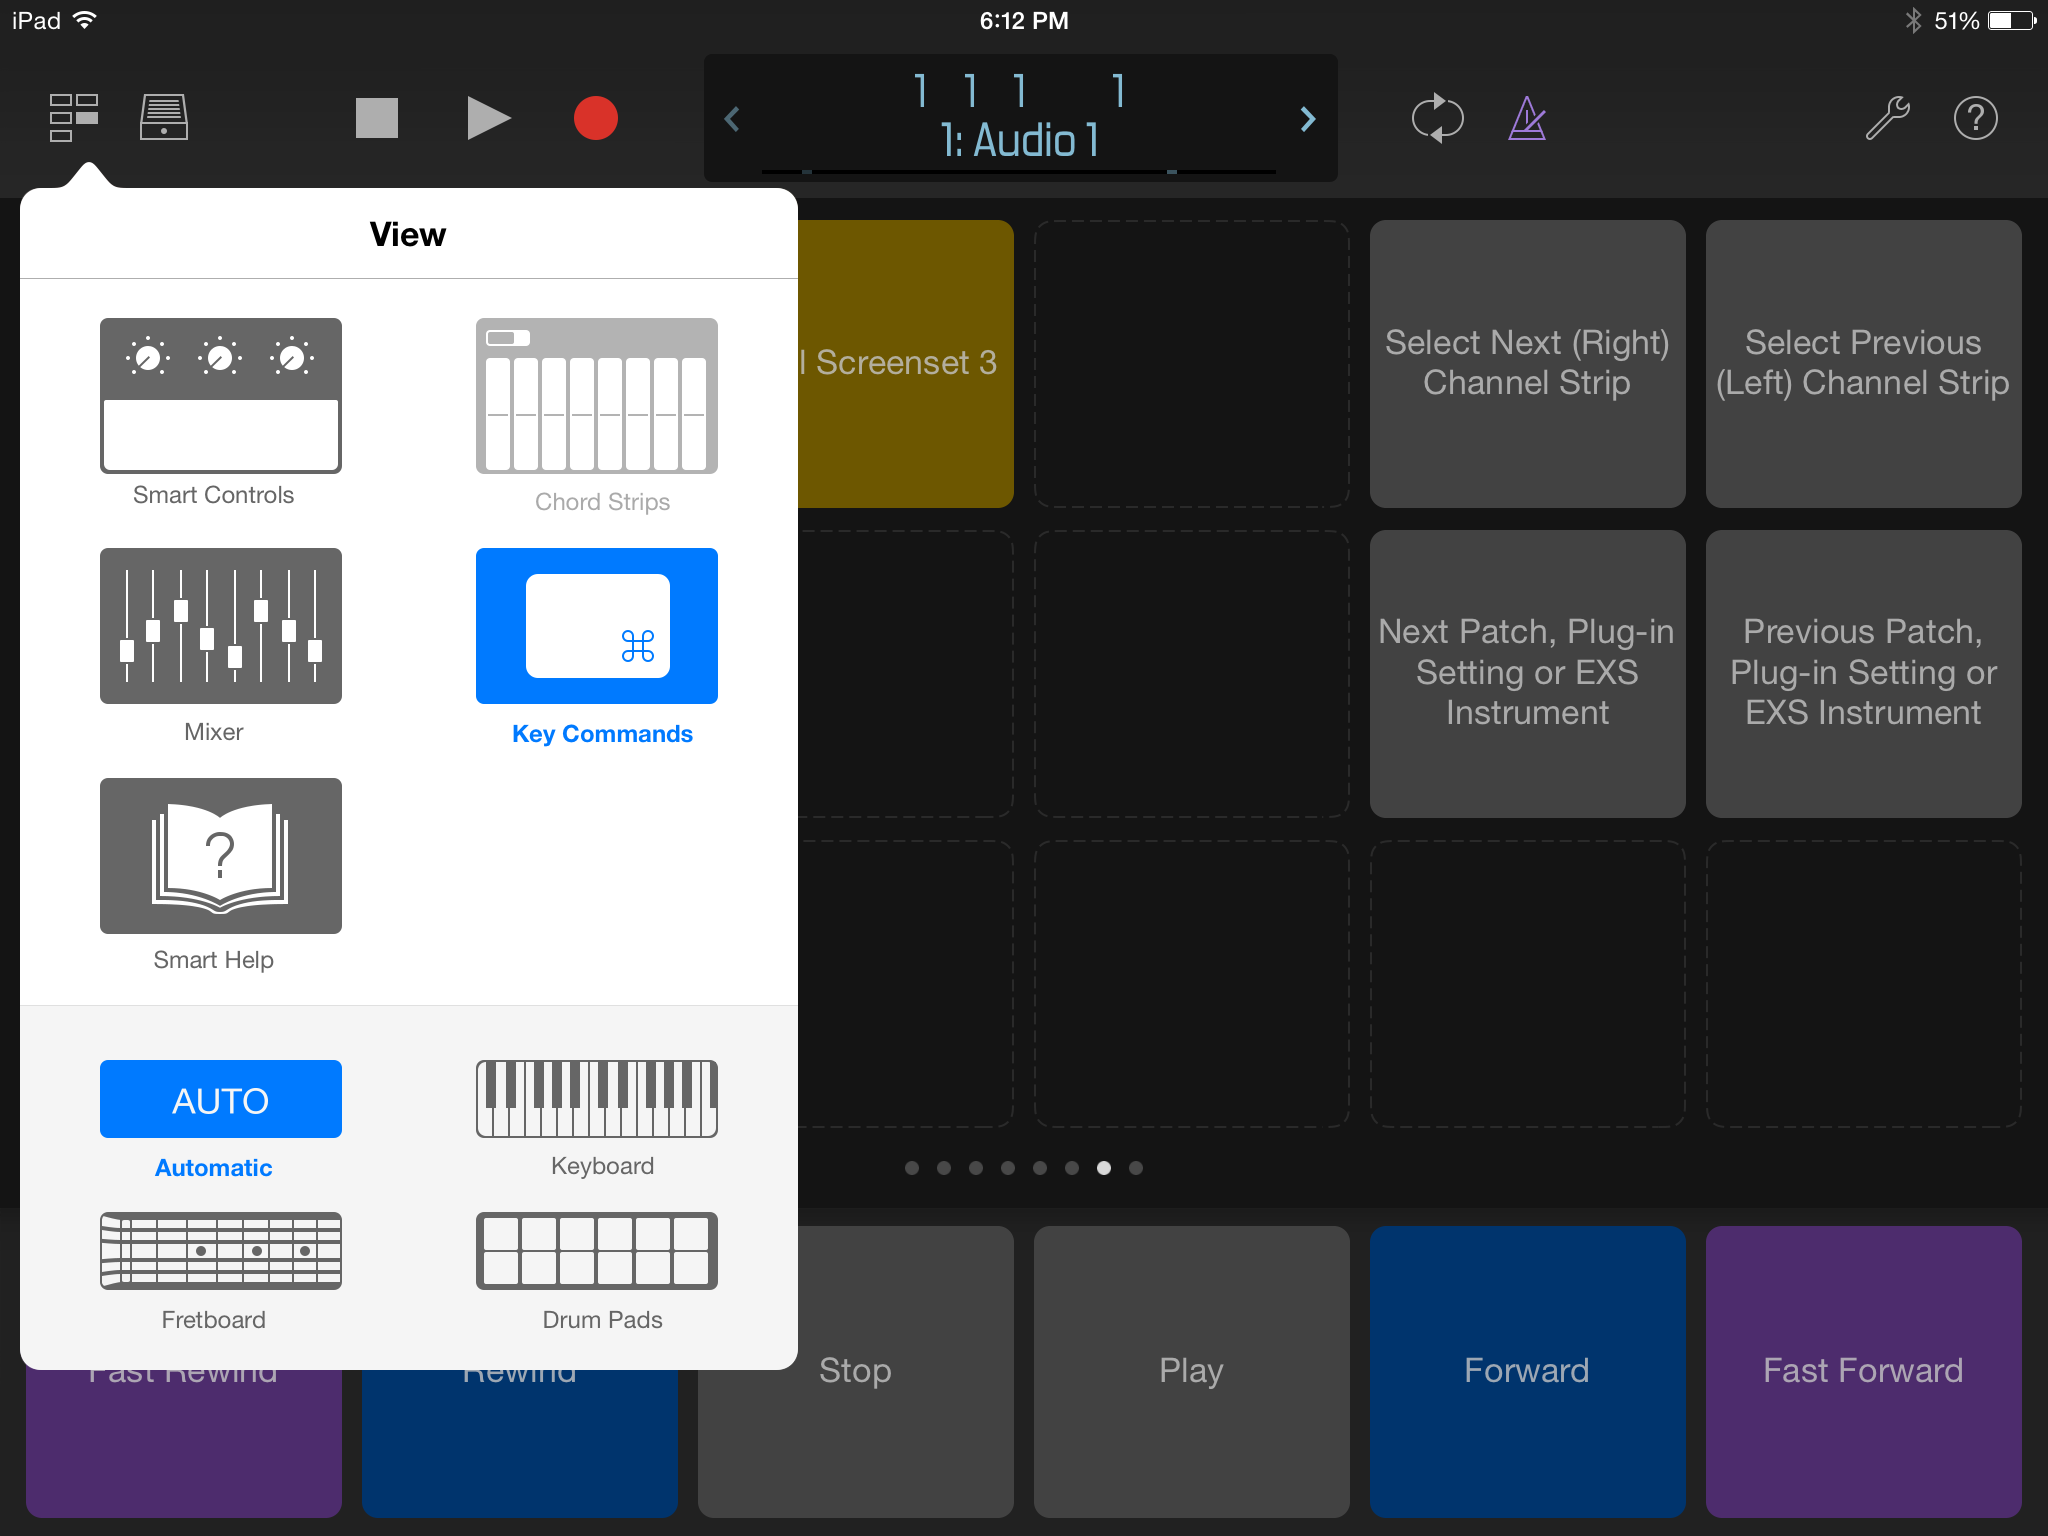Open the Mixer view icon
The width and height of the screenshot is (2048, 1536).
[x=220, y=626]
